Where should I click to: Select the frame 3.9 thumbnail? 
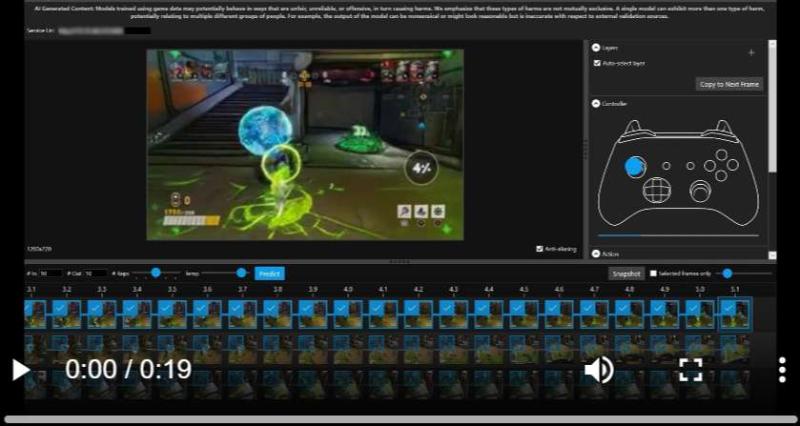[313, 314]
